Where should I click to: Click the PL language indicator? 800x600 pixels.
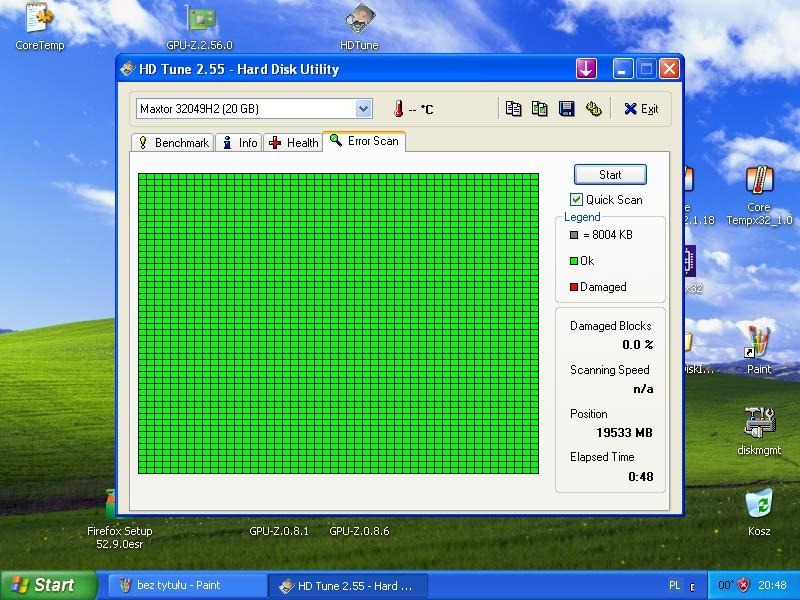click(674, 585)
